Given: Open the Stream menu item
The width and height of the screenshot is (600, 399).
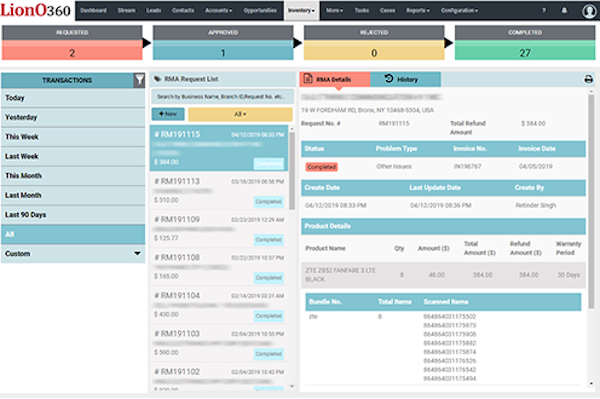Looking at the screenshot, I should coord(126,10).
